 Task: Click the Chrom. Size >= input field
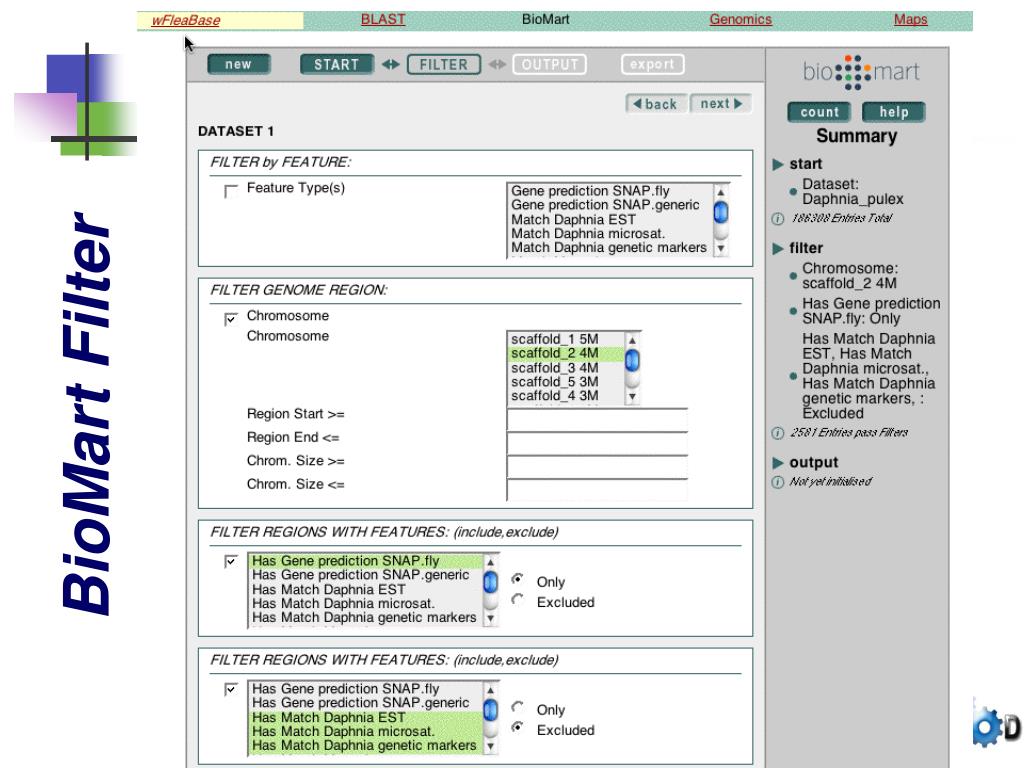tap(597, 466)
